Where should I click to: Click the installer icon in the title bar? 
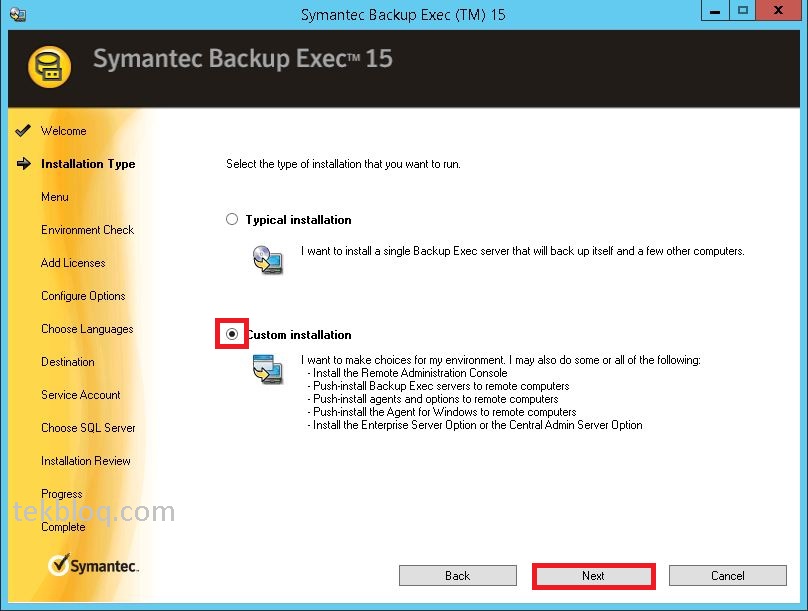tap(18, 13)
